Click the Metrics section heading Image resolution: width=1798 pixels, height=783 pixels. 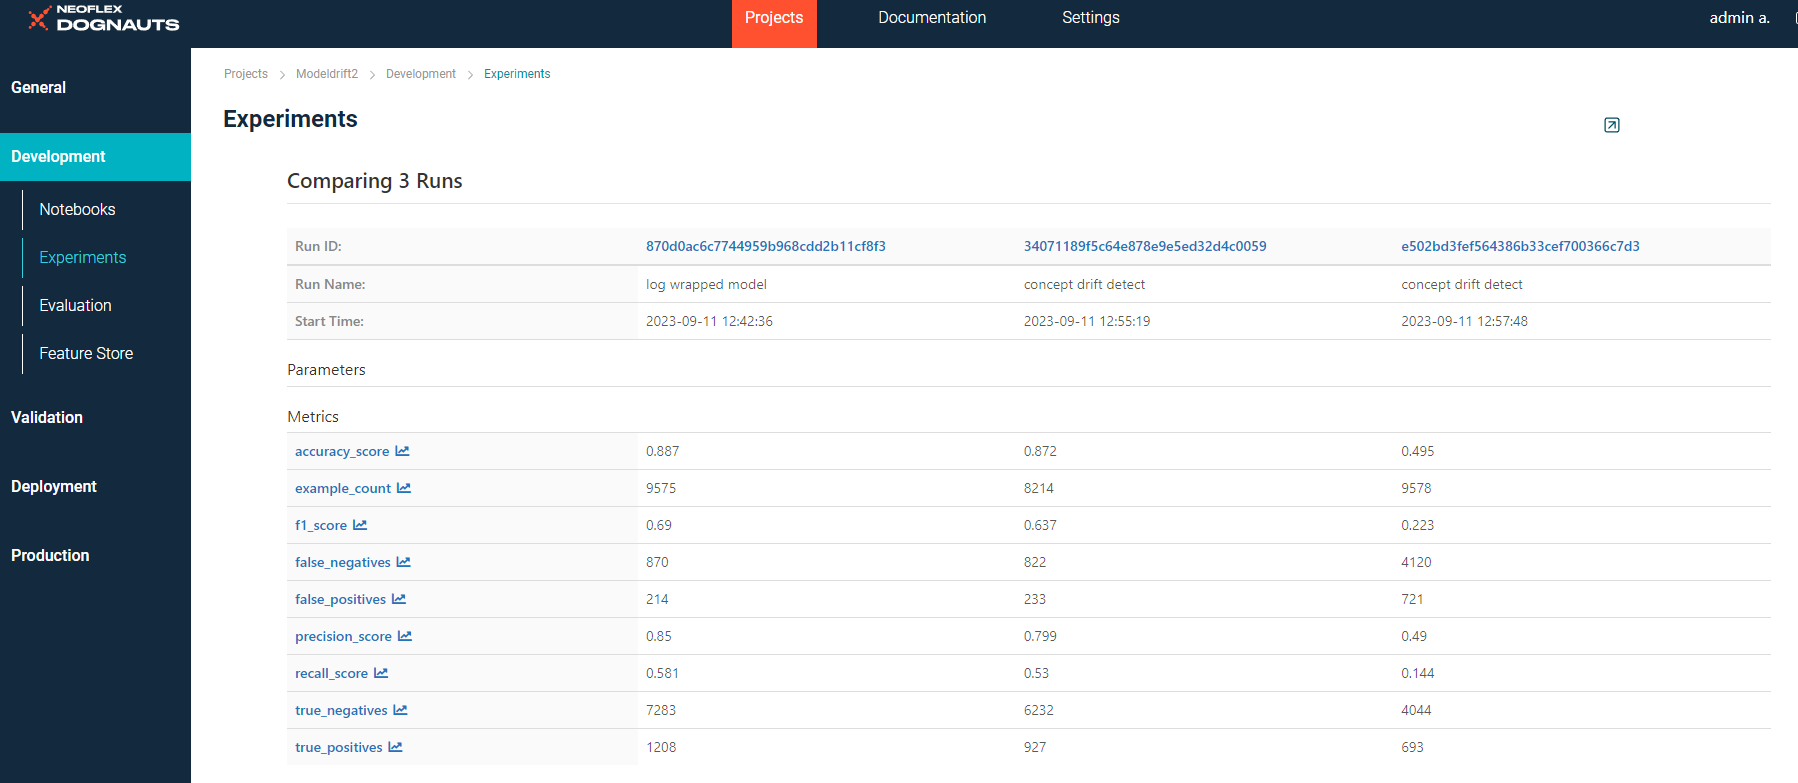tap(313, 417)
